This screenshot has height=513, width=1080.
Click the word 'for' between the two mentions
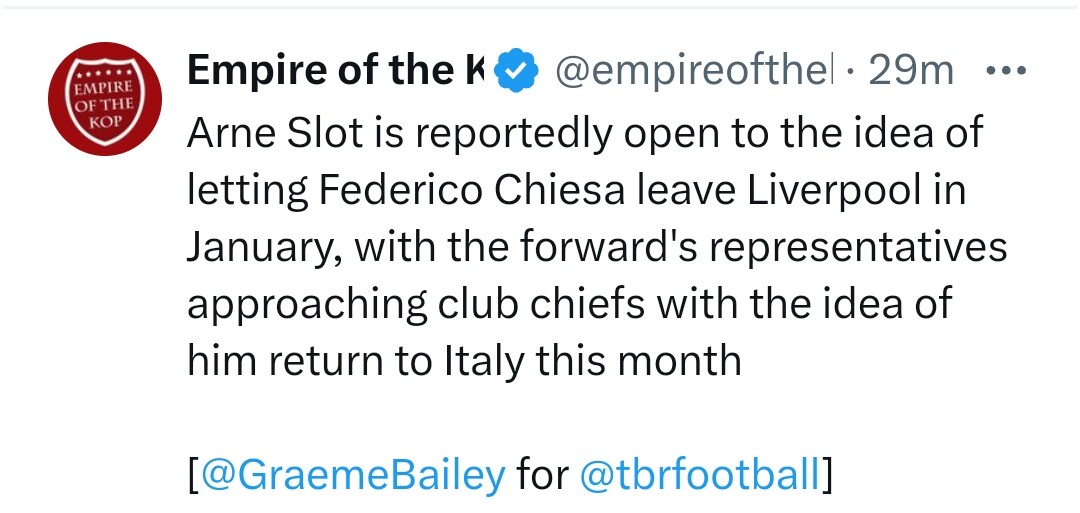pyautogui.click(x=543, y=474)
